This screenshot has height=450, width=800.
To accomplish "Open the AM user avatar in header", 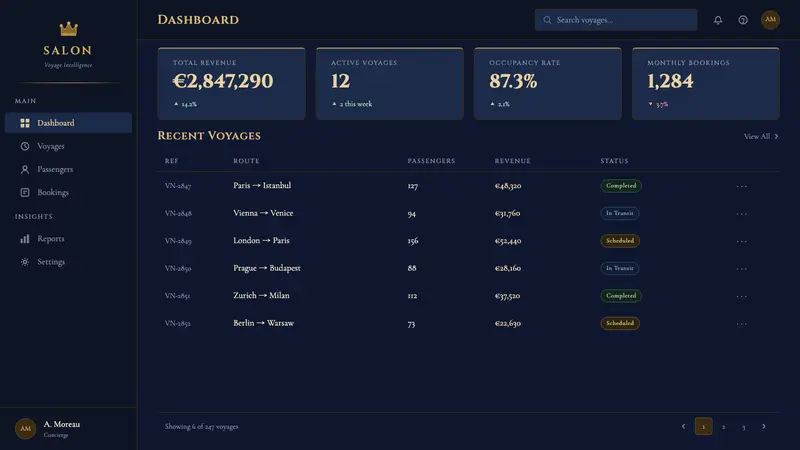I will tap(770, 20).
